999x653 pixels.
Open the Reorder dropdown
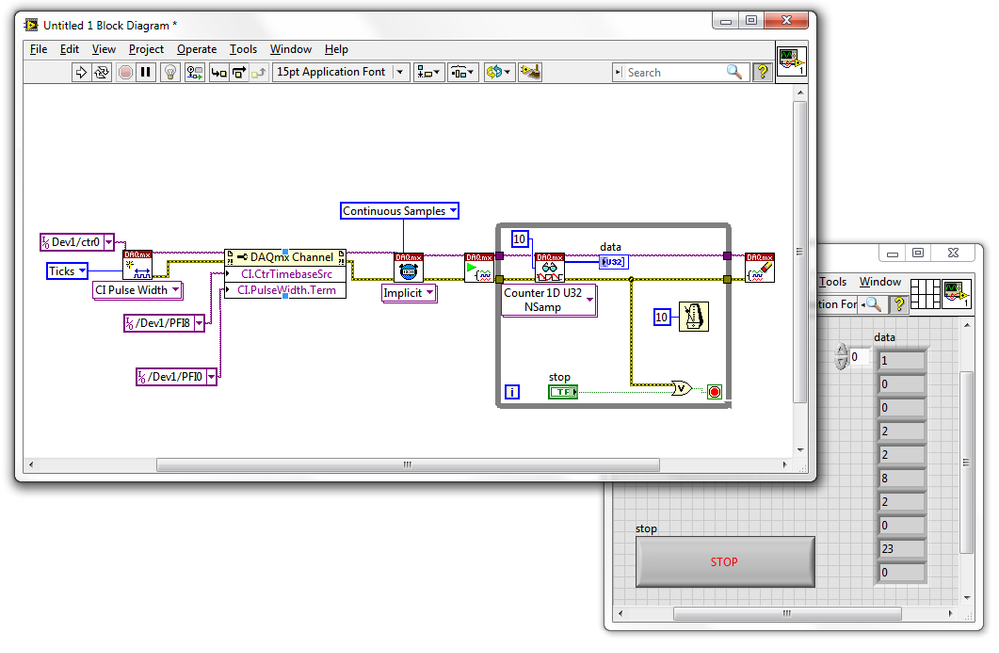click(x=498, y=73)
